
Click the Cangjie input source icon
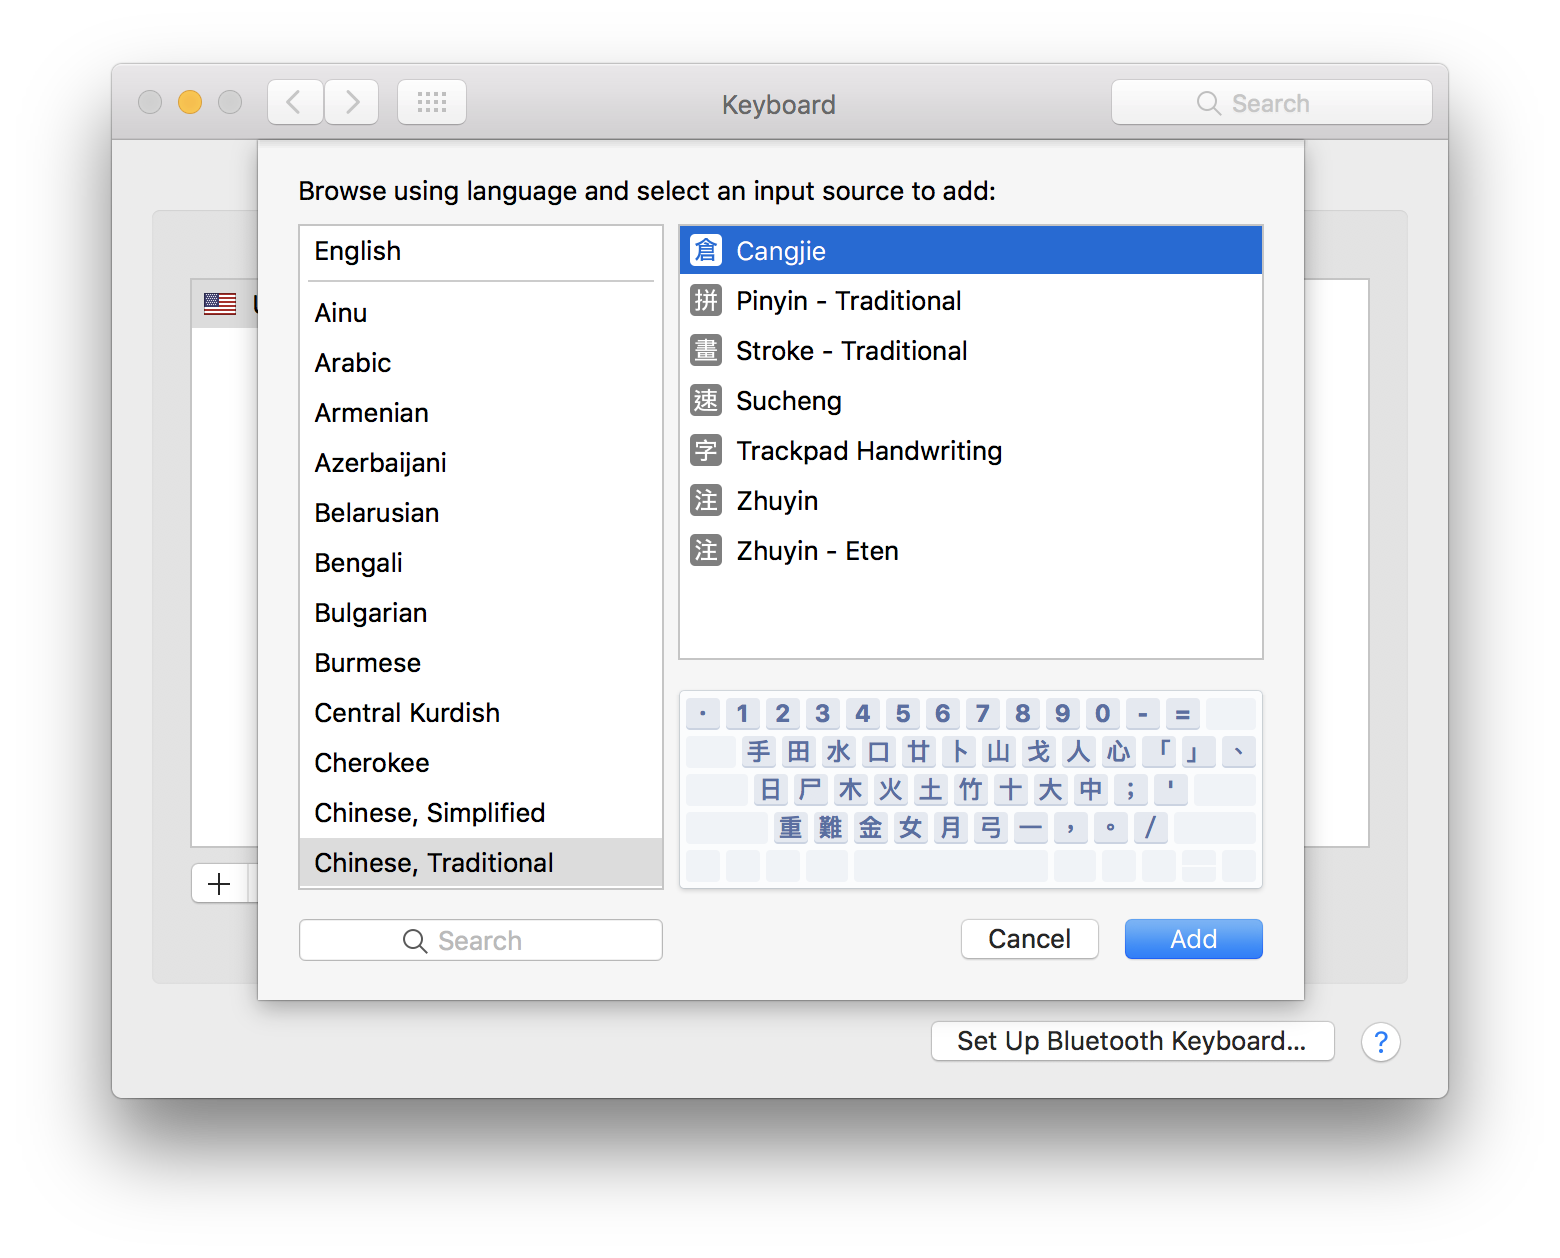pyautogui.click(x=706, y=250)
